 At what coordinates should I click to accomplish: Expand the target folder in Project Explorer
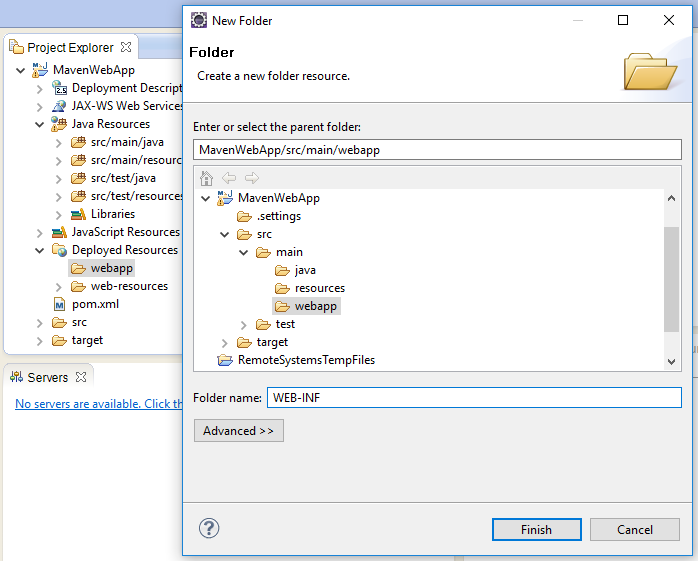point(40,341)
